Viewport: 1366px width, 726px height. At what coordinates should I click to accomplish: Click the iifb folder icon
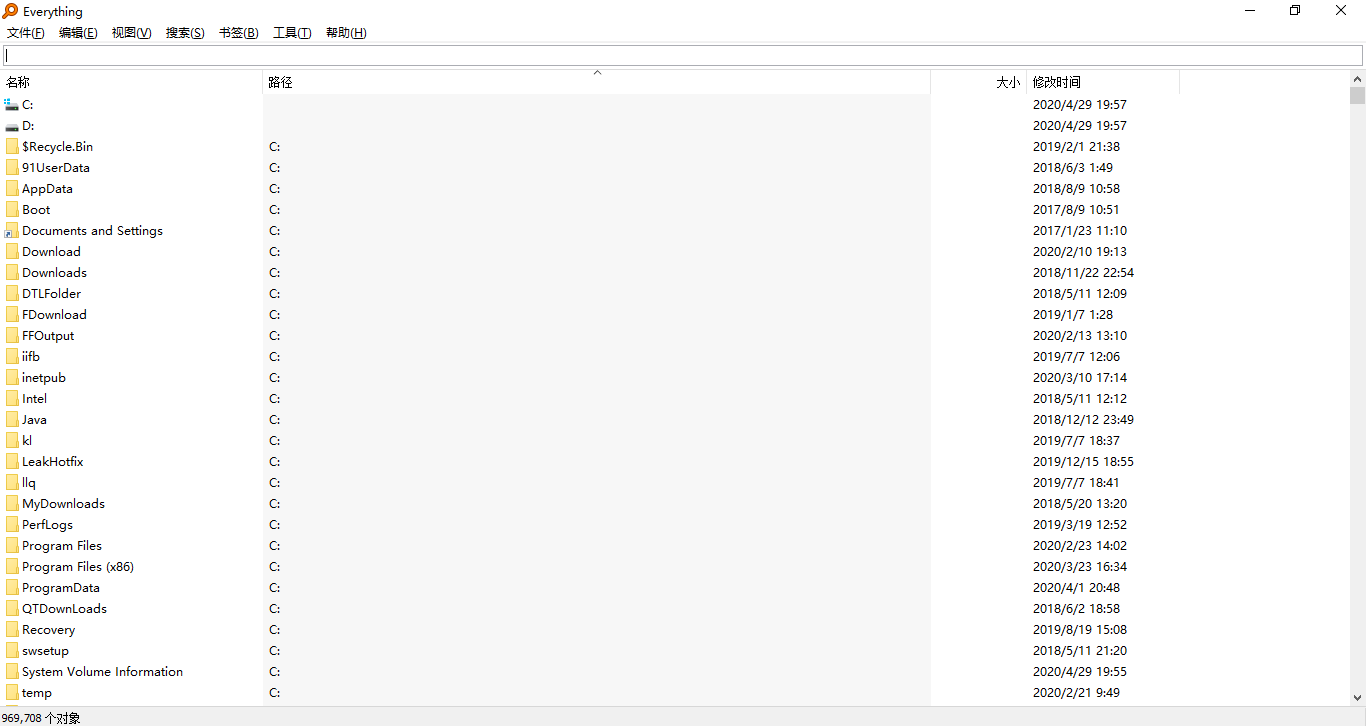click(x=12, y=356)
